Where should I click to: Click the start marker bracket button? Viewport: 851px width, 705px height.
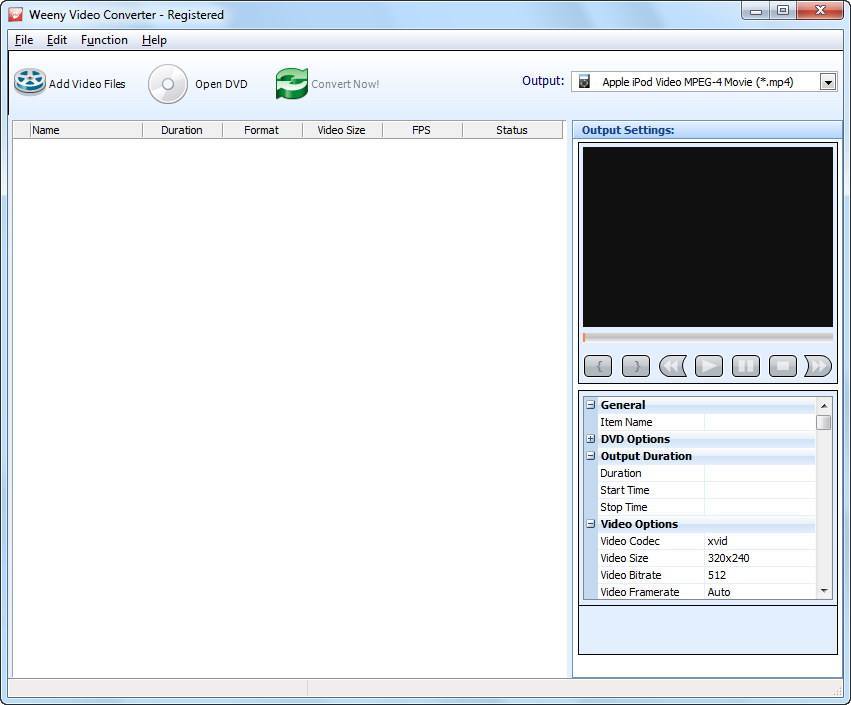coord(598,366)
